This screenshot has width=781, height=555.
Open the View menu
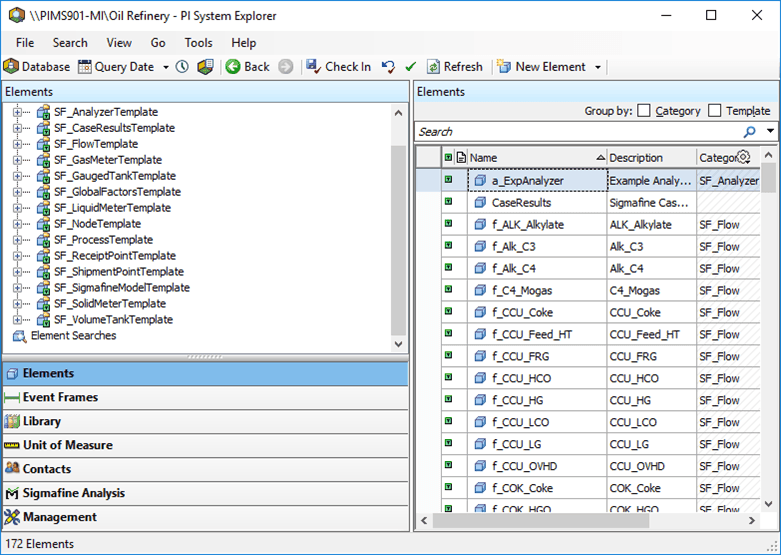tap(119, 43)
